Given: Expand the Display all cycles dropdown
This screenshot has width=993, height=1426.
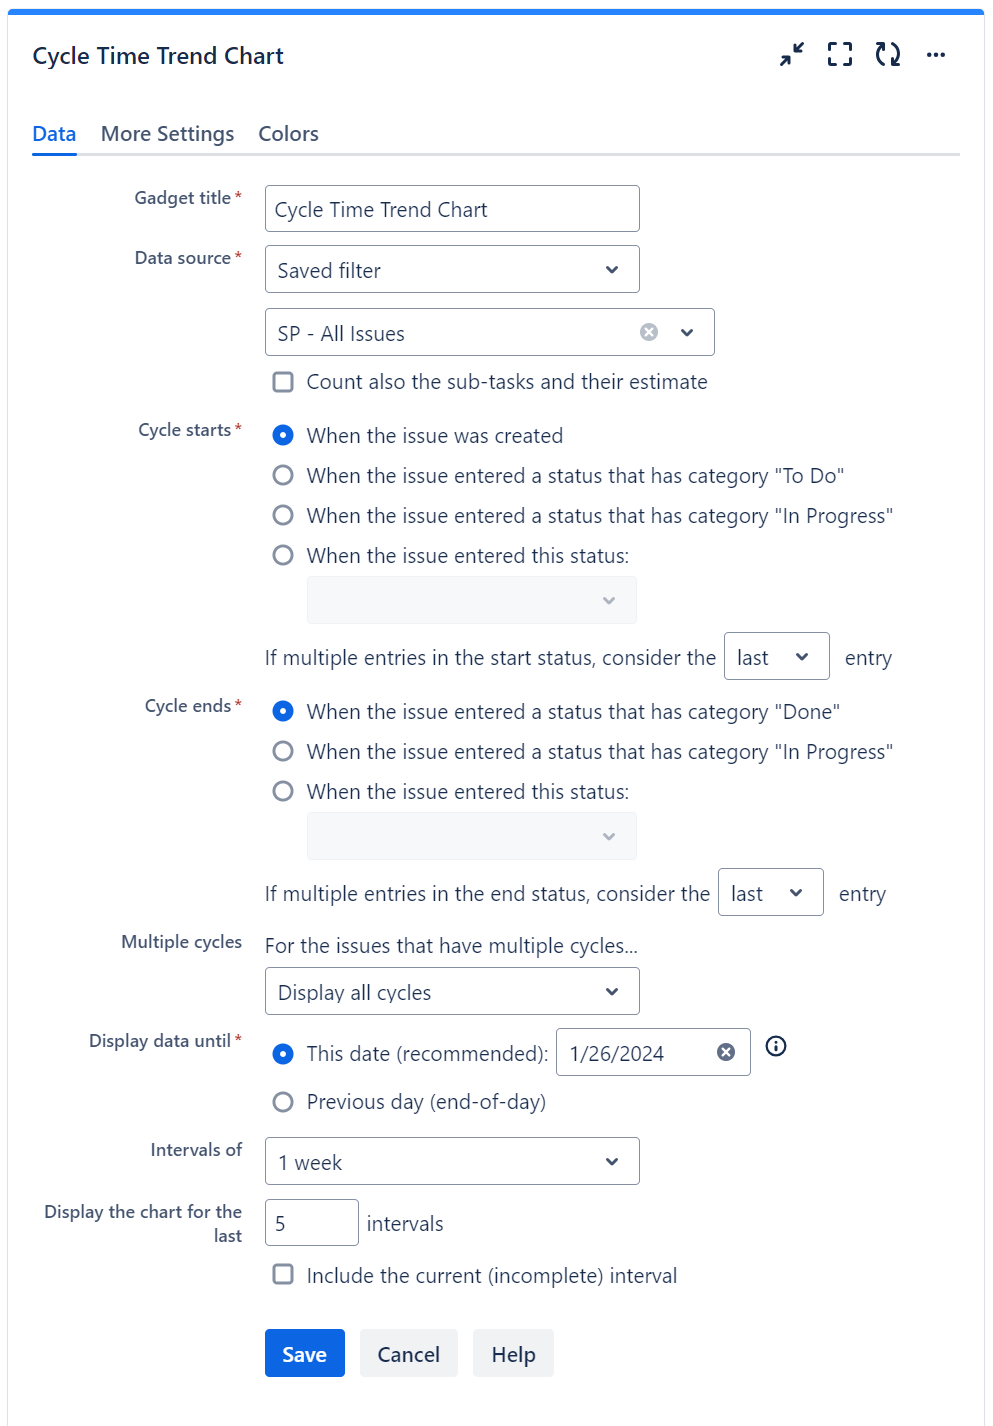Looking at the screenshot, I should point(452,992).
